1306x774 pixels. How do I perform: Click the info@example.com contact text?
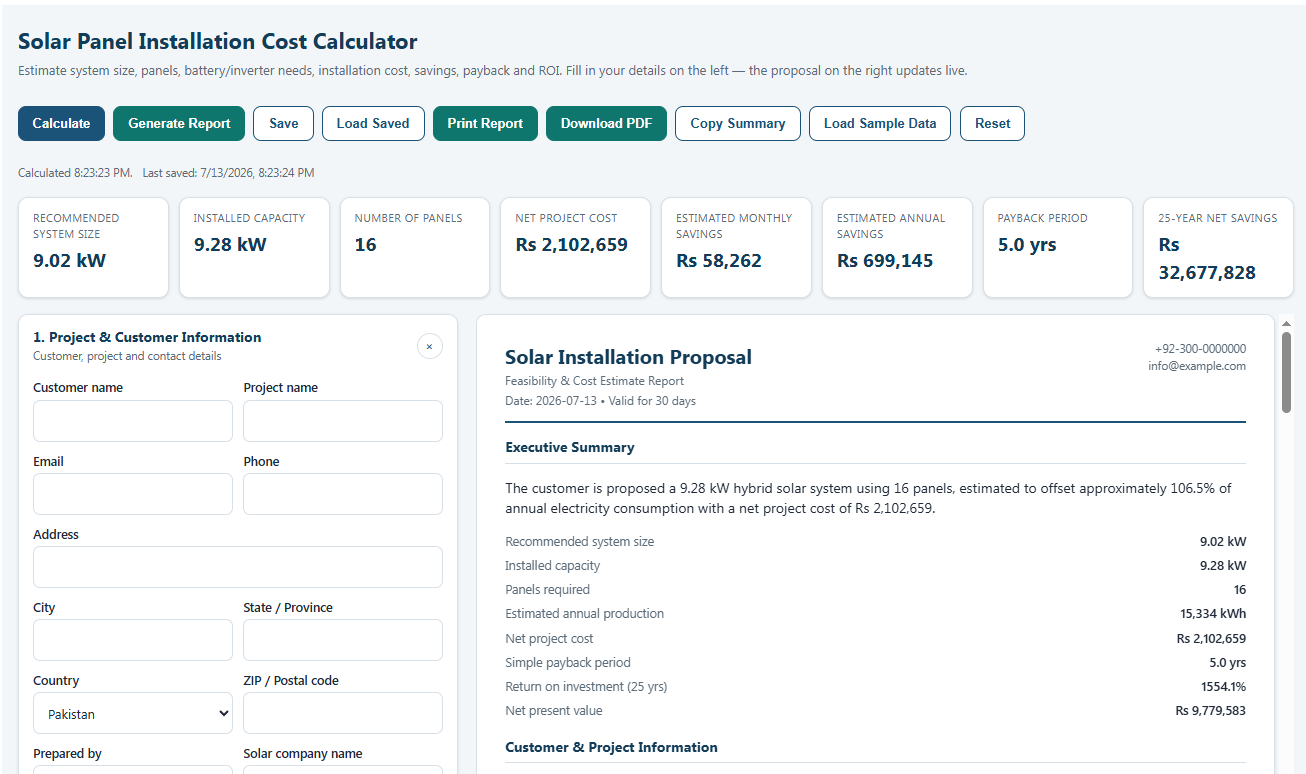pyautogui.click(x=1197, y=366)
